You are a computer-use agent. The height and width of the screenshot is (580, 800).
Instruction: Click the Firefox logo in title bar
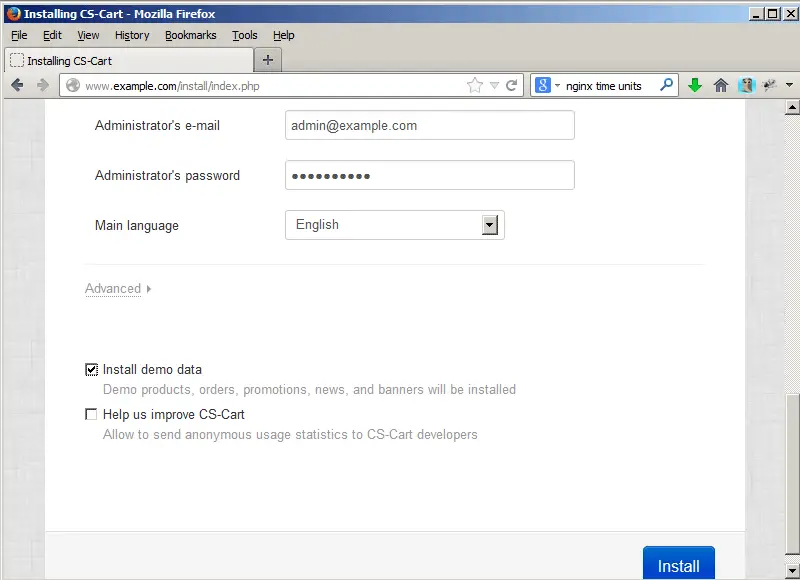[x=14, y=14]
